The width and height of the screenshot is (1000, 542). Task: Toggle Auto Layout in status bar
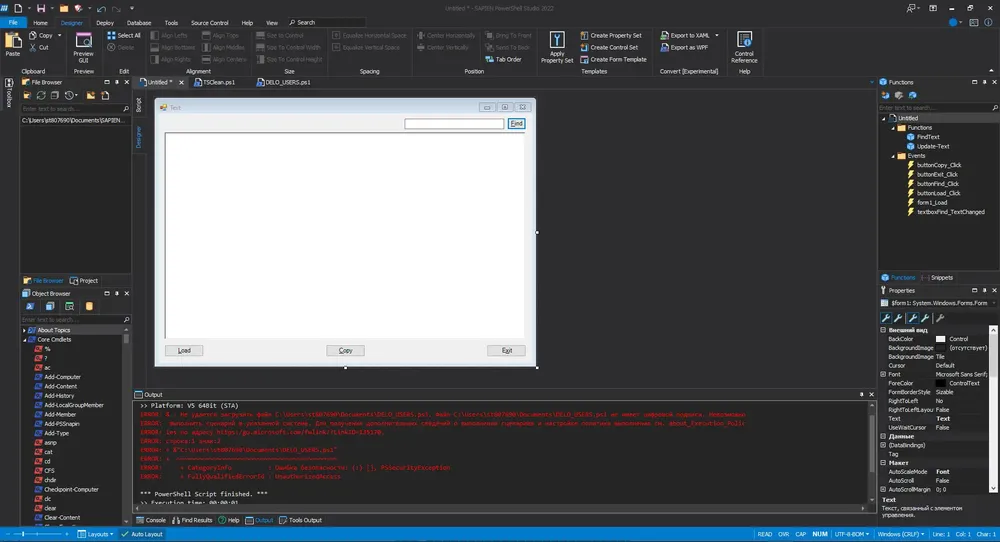pyautogui.click(x=142, y=534)
